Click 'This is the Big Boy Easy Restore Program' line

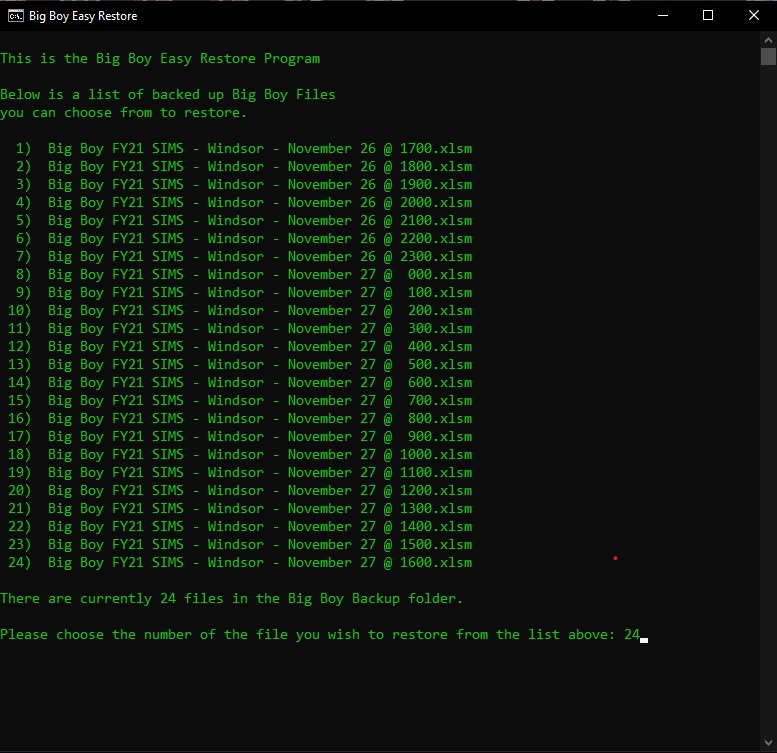(x=160, y=58)
